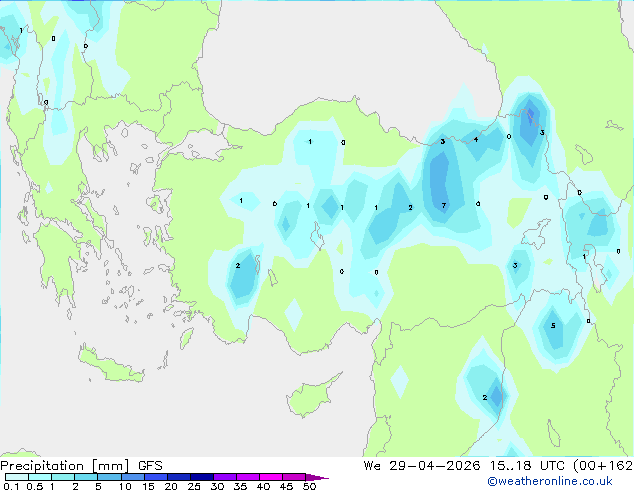Viewport: 634px width, 490px height.
Task: Click the date text '29-04-2026'
Action: click(435, 466)
